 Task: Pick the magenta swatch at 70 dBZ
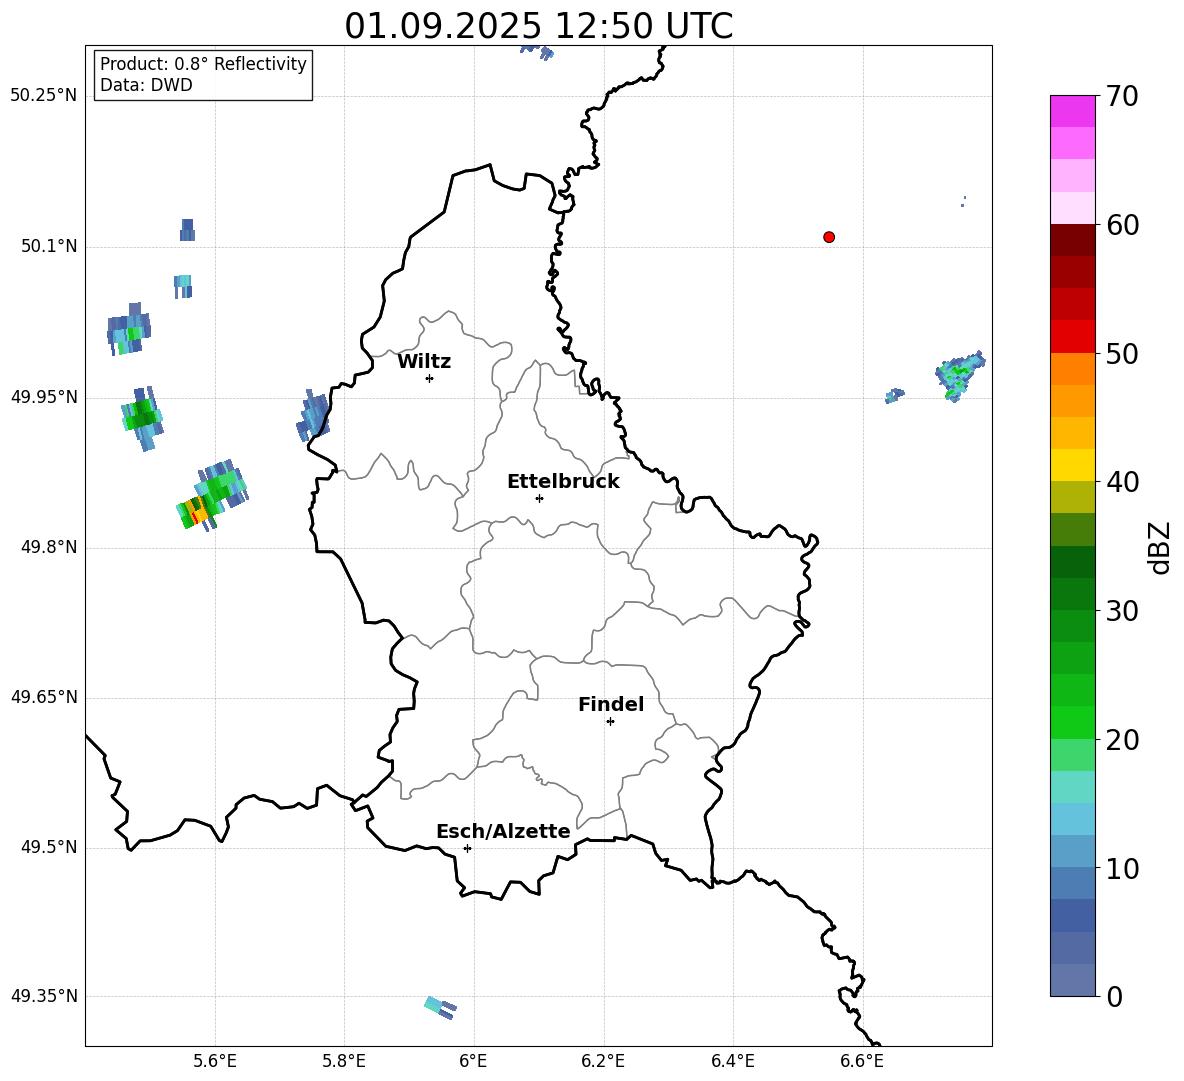(x=1073, y=111)
